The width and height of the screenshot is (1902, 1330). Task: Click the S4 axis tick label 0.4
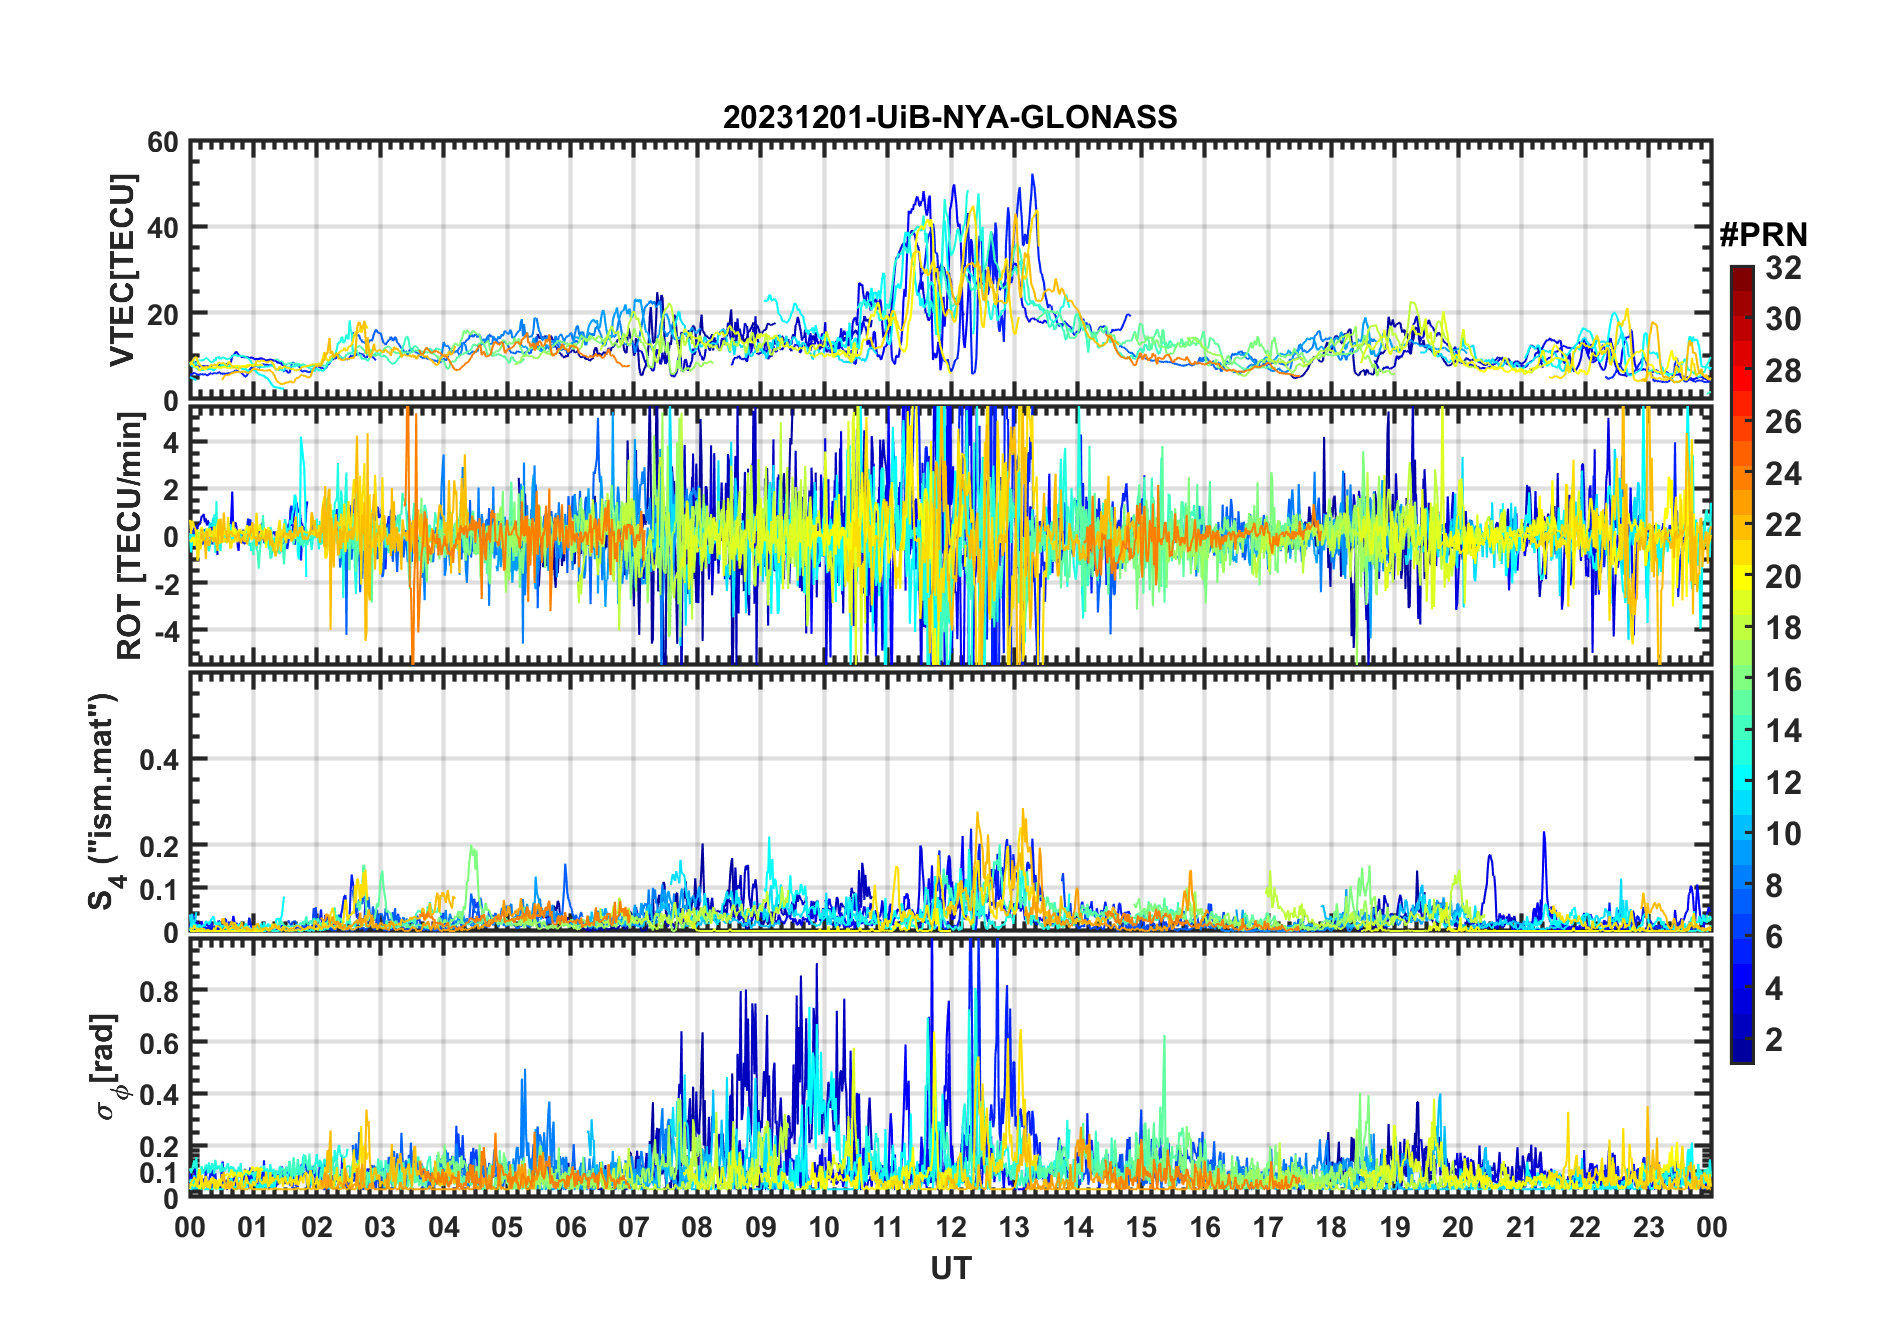tap(159, 760)
